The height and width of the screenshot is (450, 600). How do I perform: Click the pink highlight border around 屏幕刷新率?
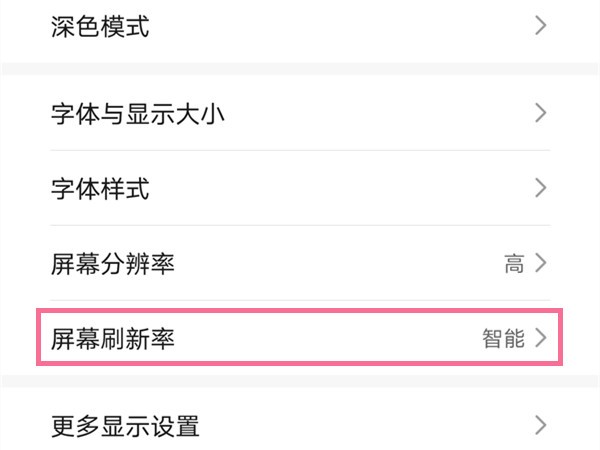(300, 311)
